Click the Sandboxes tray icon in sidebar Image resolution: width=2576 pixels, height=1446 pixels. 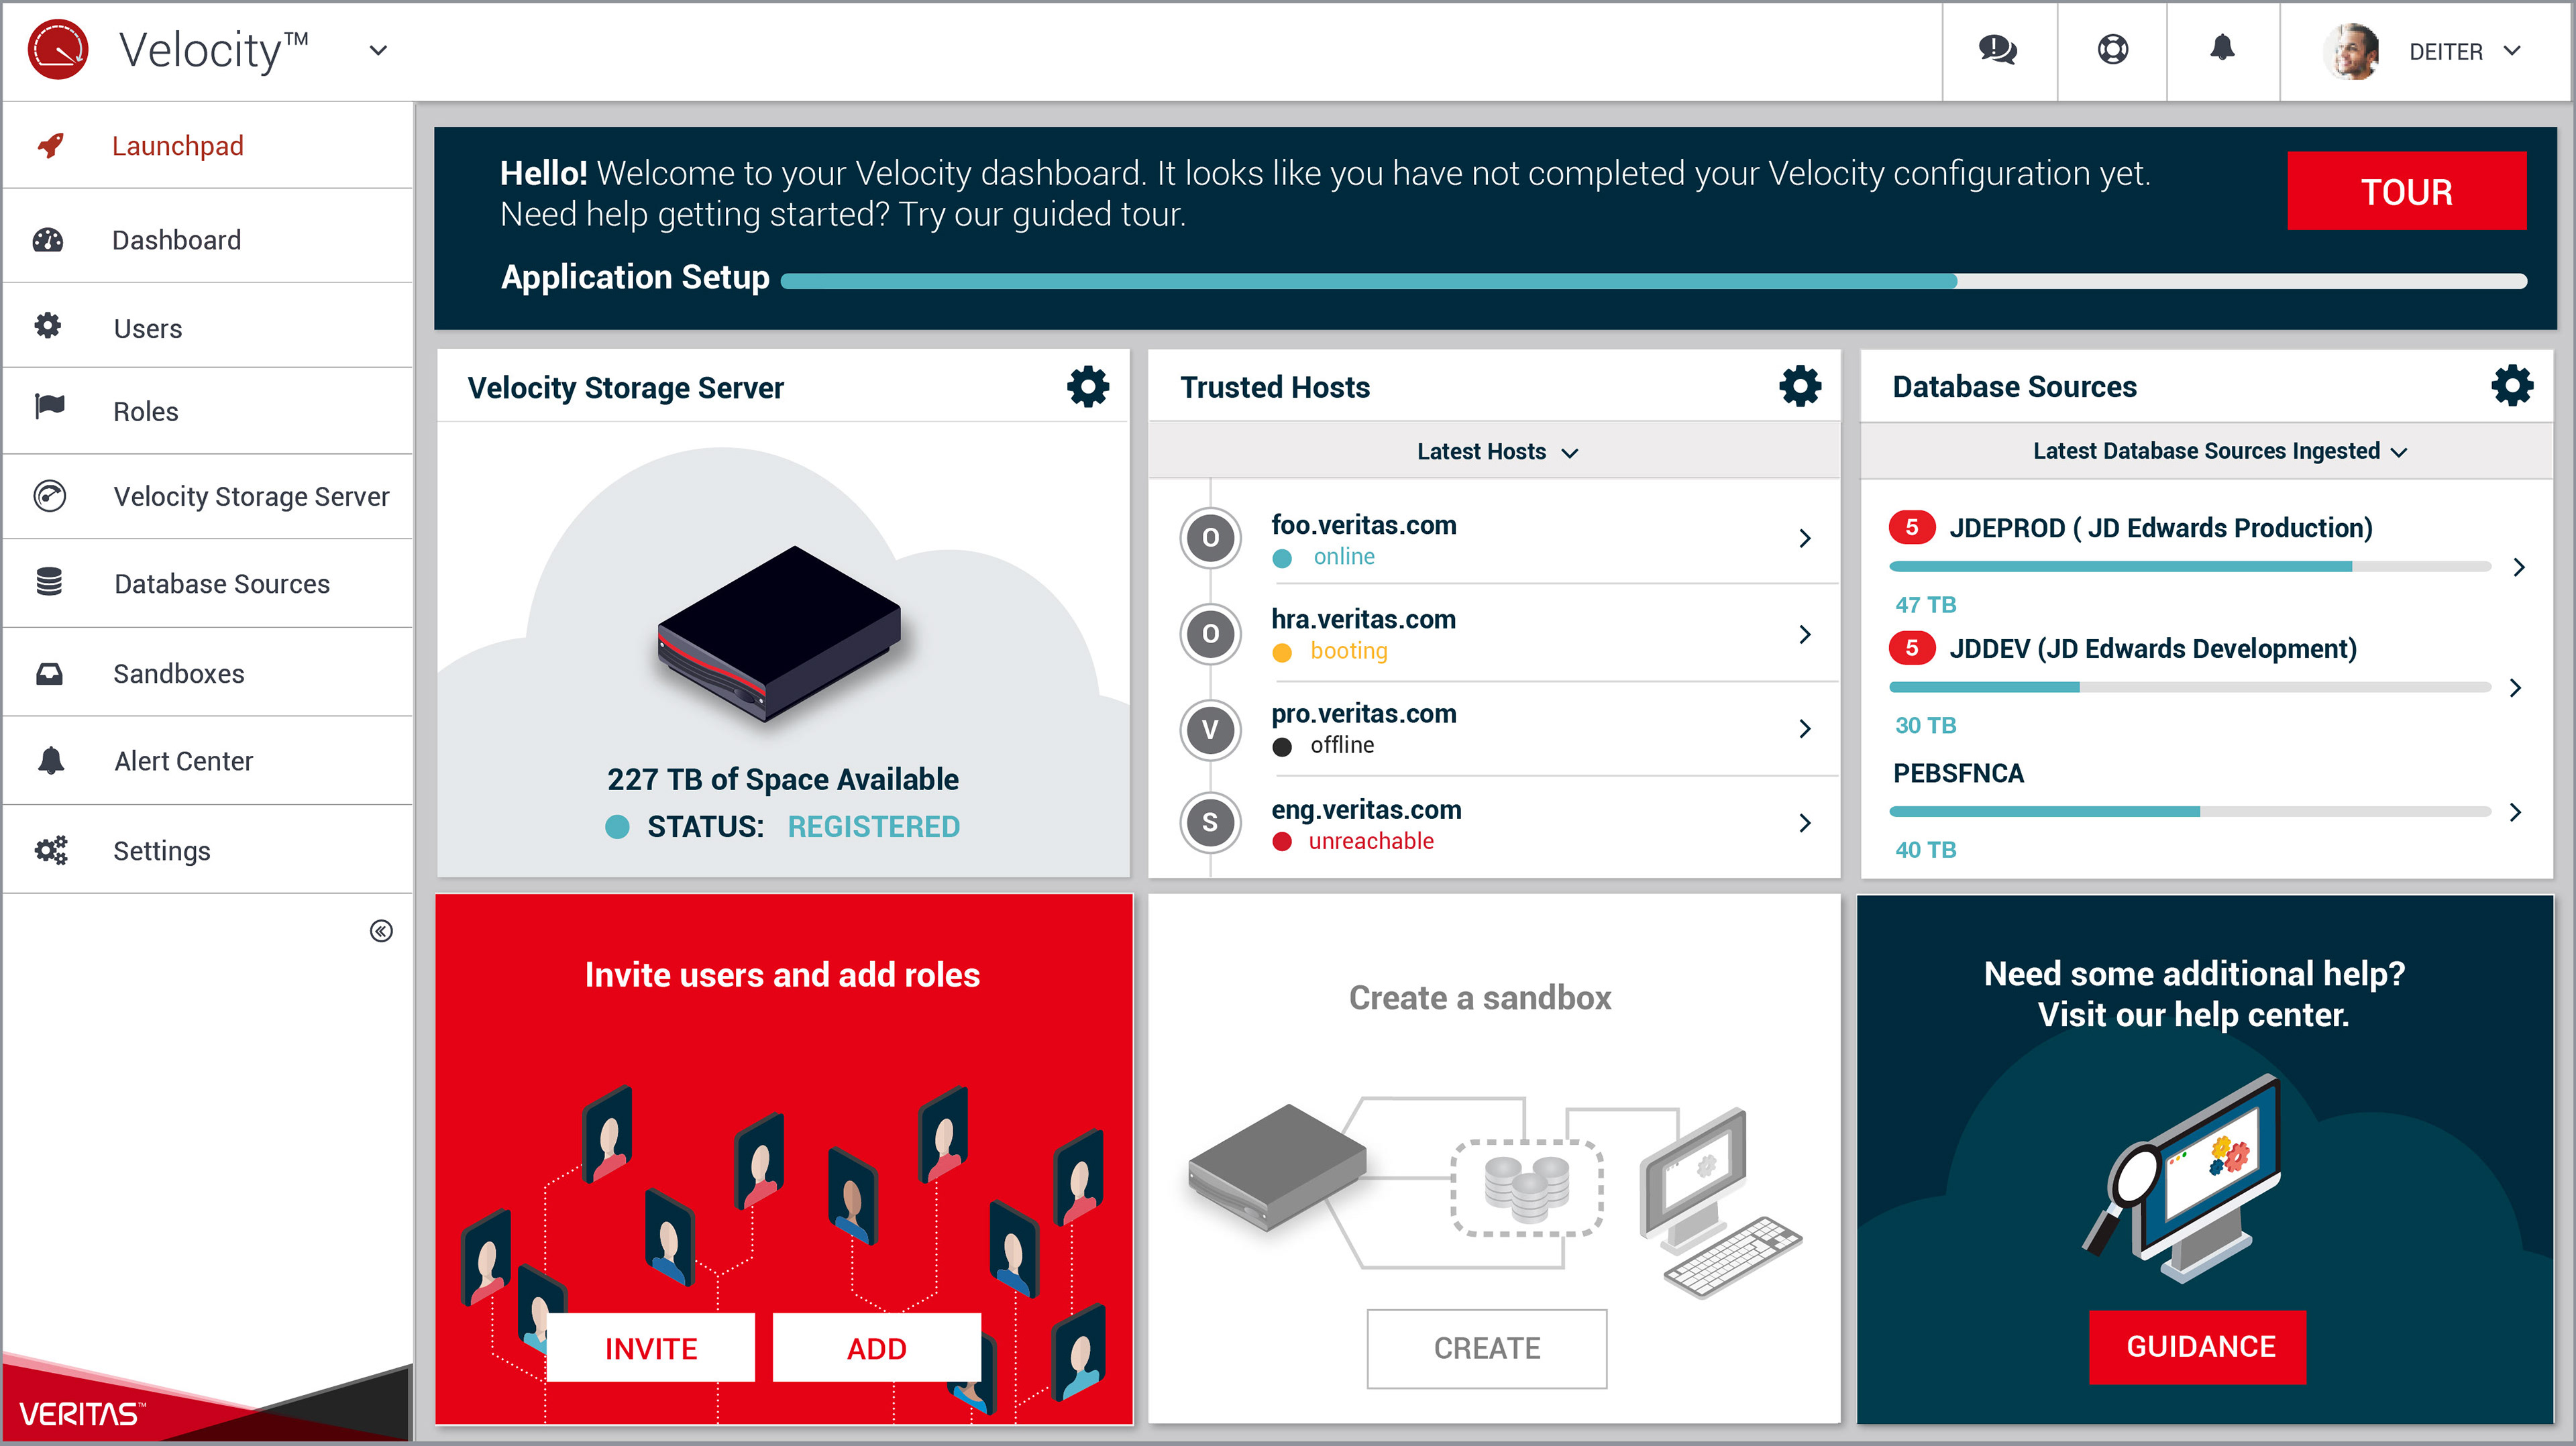50,674
